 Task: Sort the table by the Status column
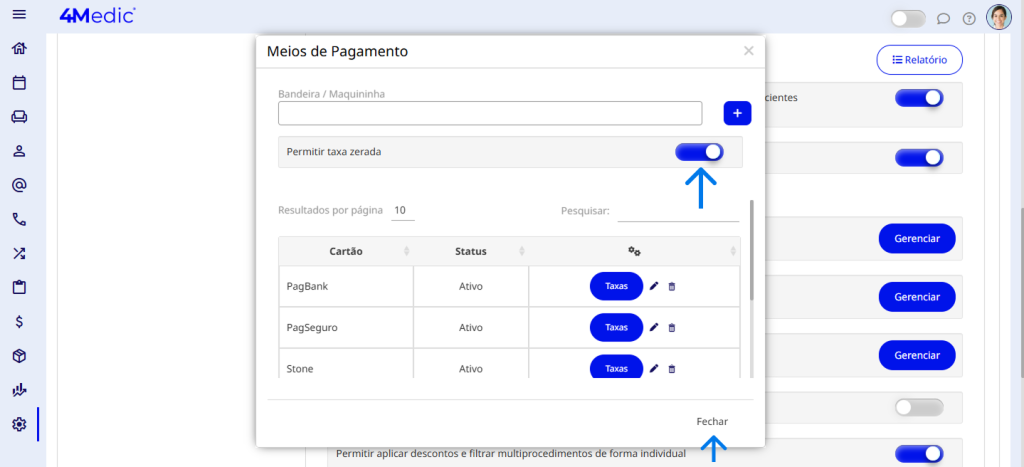click(470, 250)
